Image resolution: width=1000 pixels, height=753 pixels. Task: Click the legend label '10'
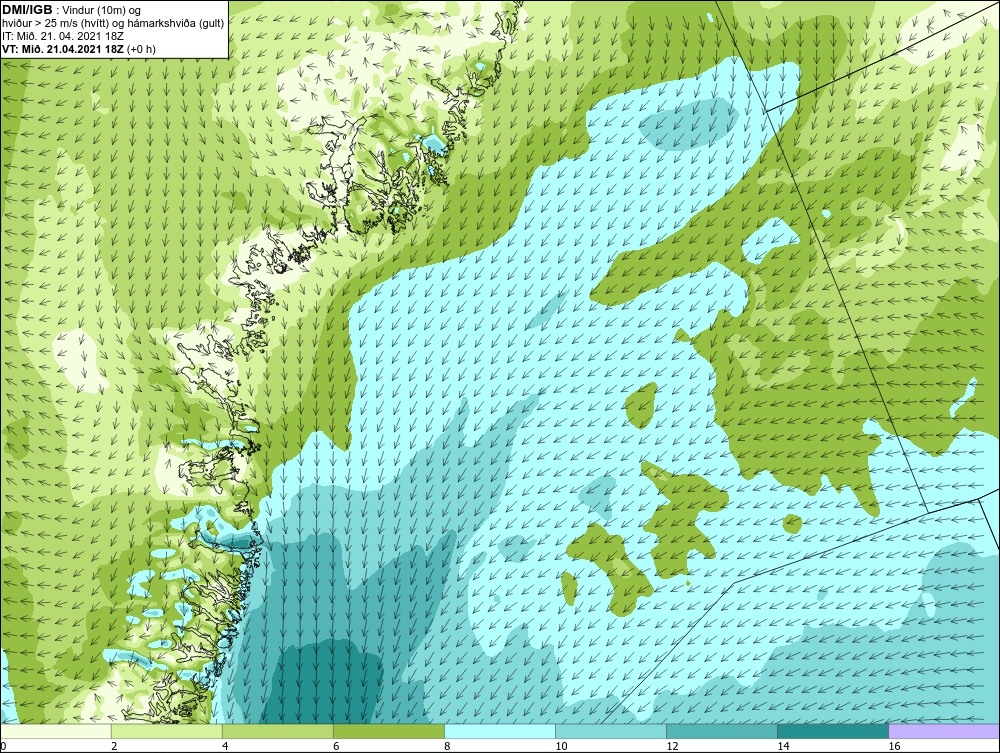pos(561,747)
